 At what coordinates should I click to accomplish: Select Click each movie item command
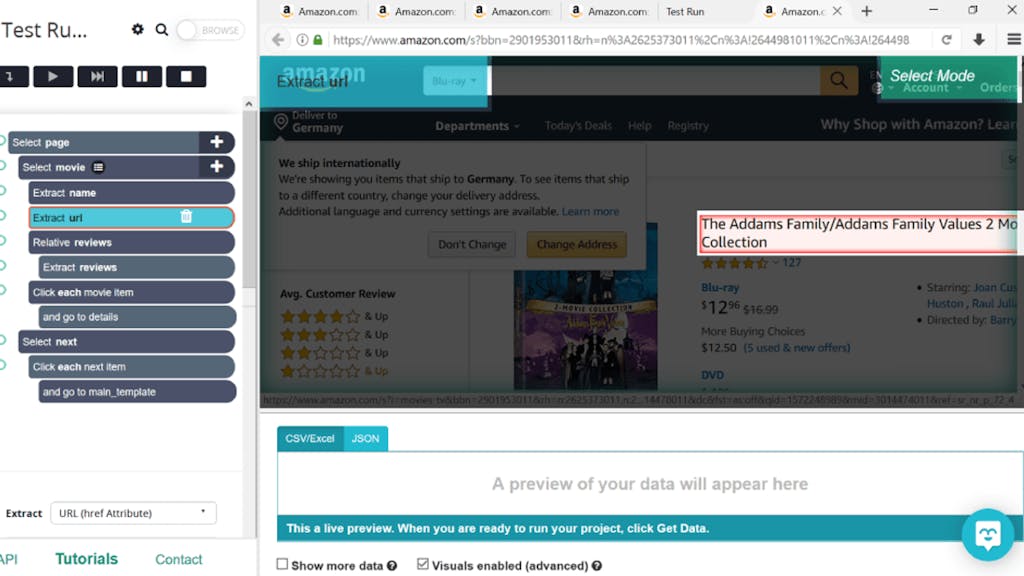point(131,292)
